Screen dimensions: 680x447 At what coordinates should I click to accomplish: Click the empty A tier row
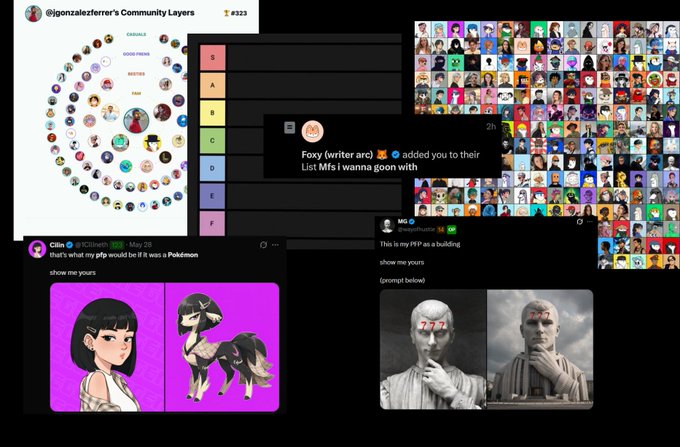314,85
